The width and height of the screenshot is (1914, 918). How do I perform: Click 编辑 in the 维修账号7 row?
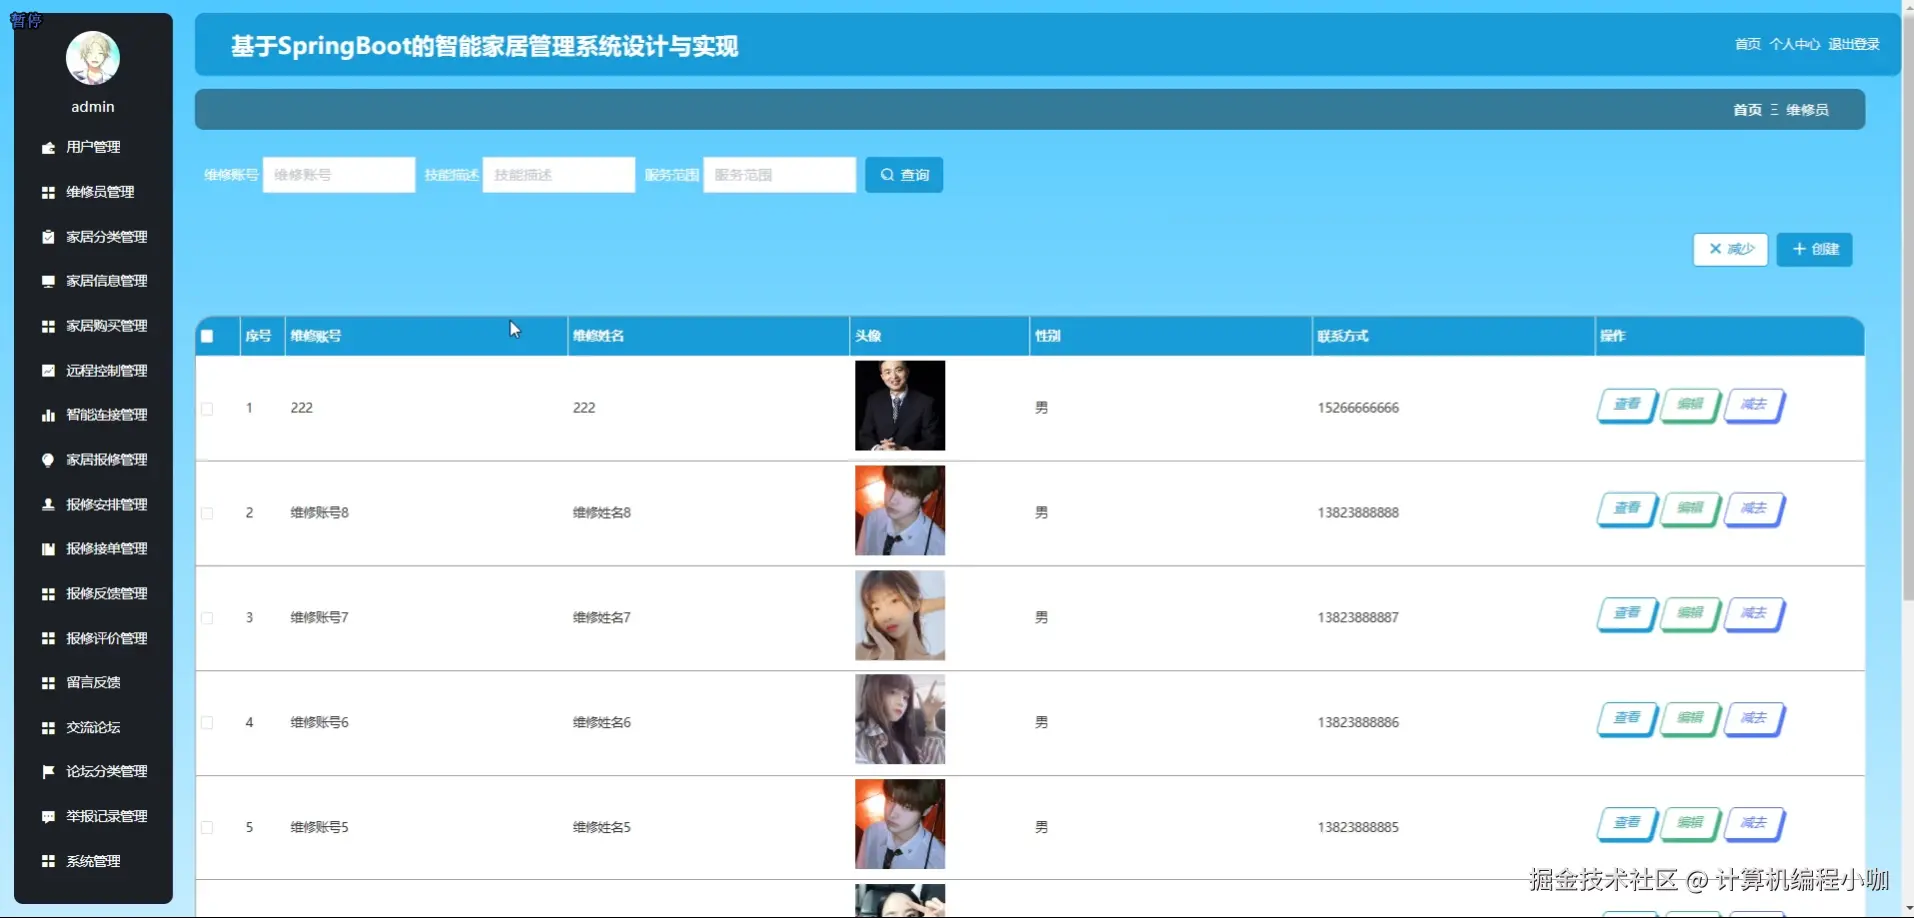tap(1690, 614)
